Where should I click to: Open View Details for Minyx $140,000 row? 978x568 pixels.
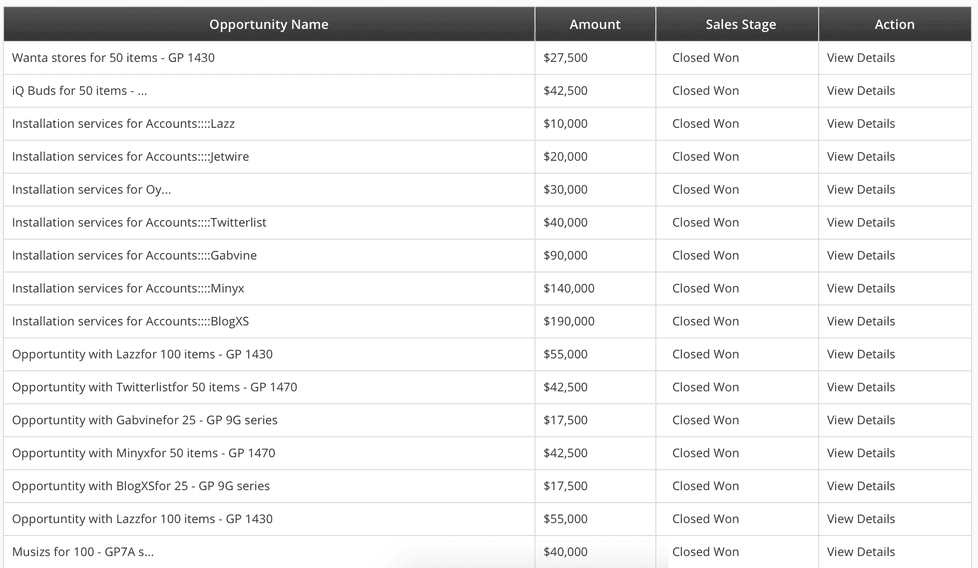coord(861,289)
